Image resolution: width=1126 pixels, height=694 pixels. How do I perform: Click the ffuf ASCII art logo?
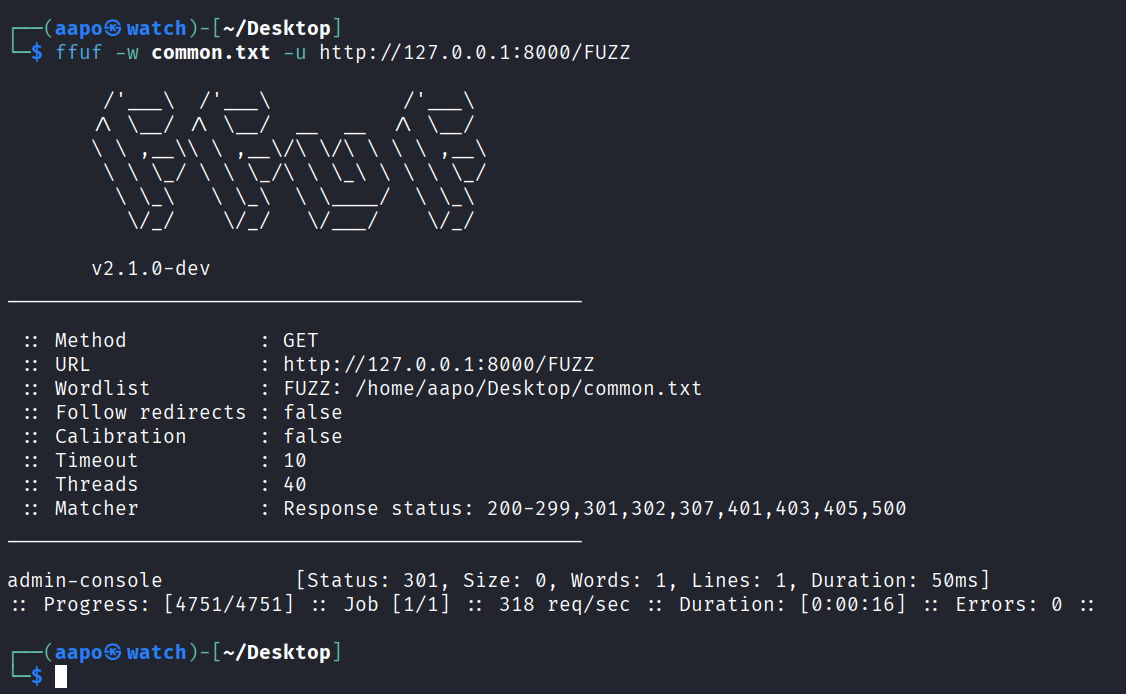(288, 163)
